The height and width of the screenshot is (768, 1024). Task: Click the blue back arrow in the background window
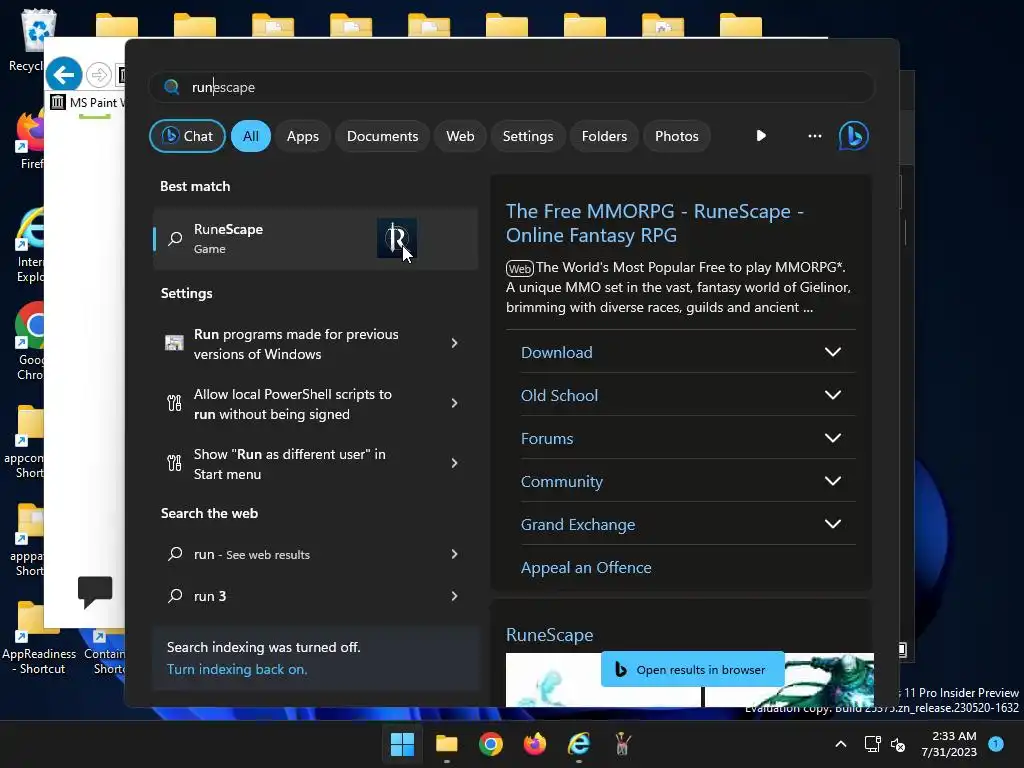[64, 74]
